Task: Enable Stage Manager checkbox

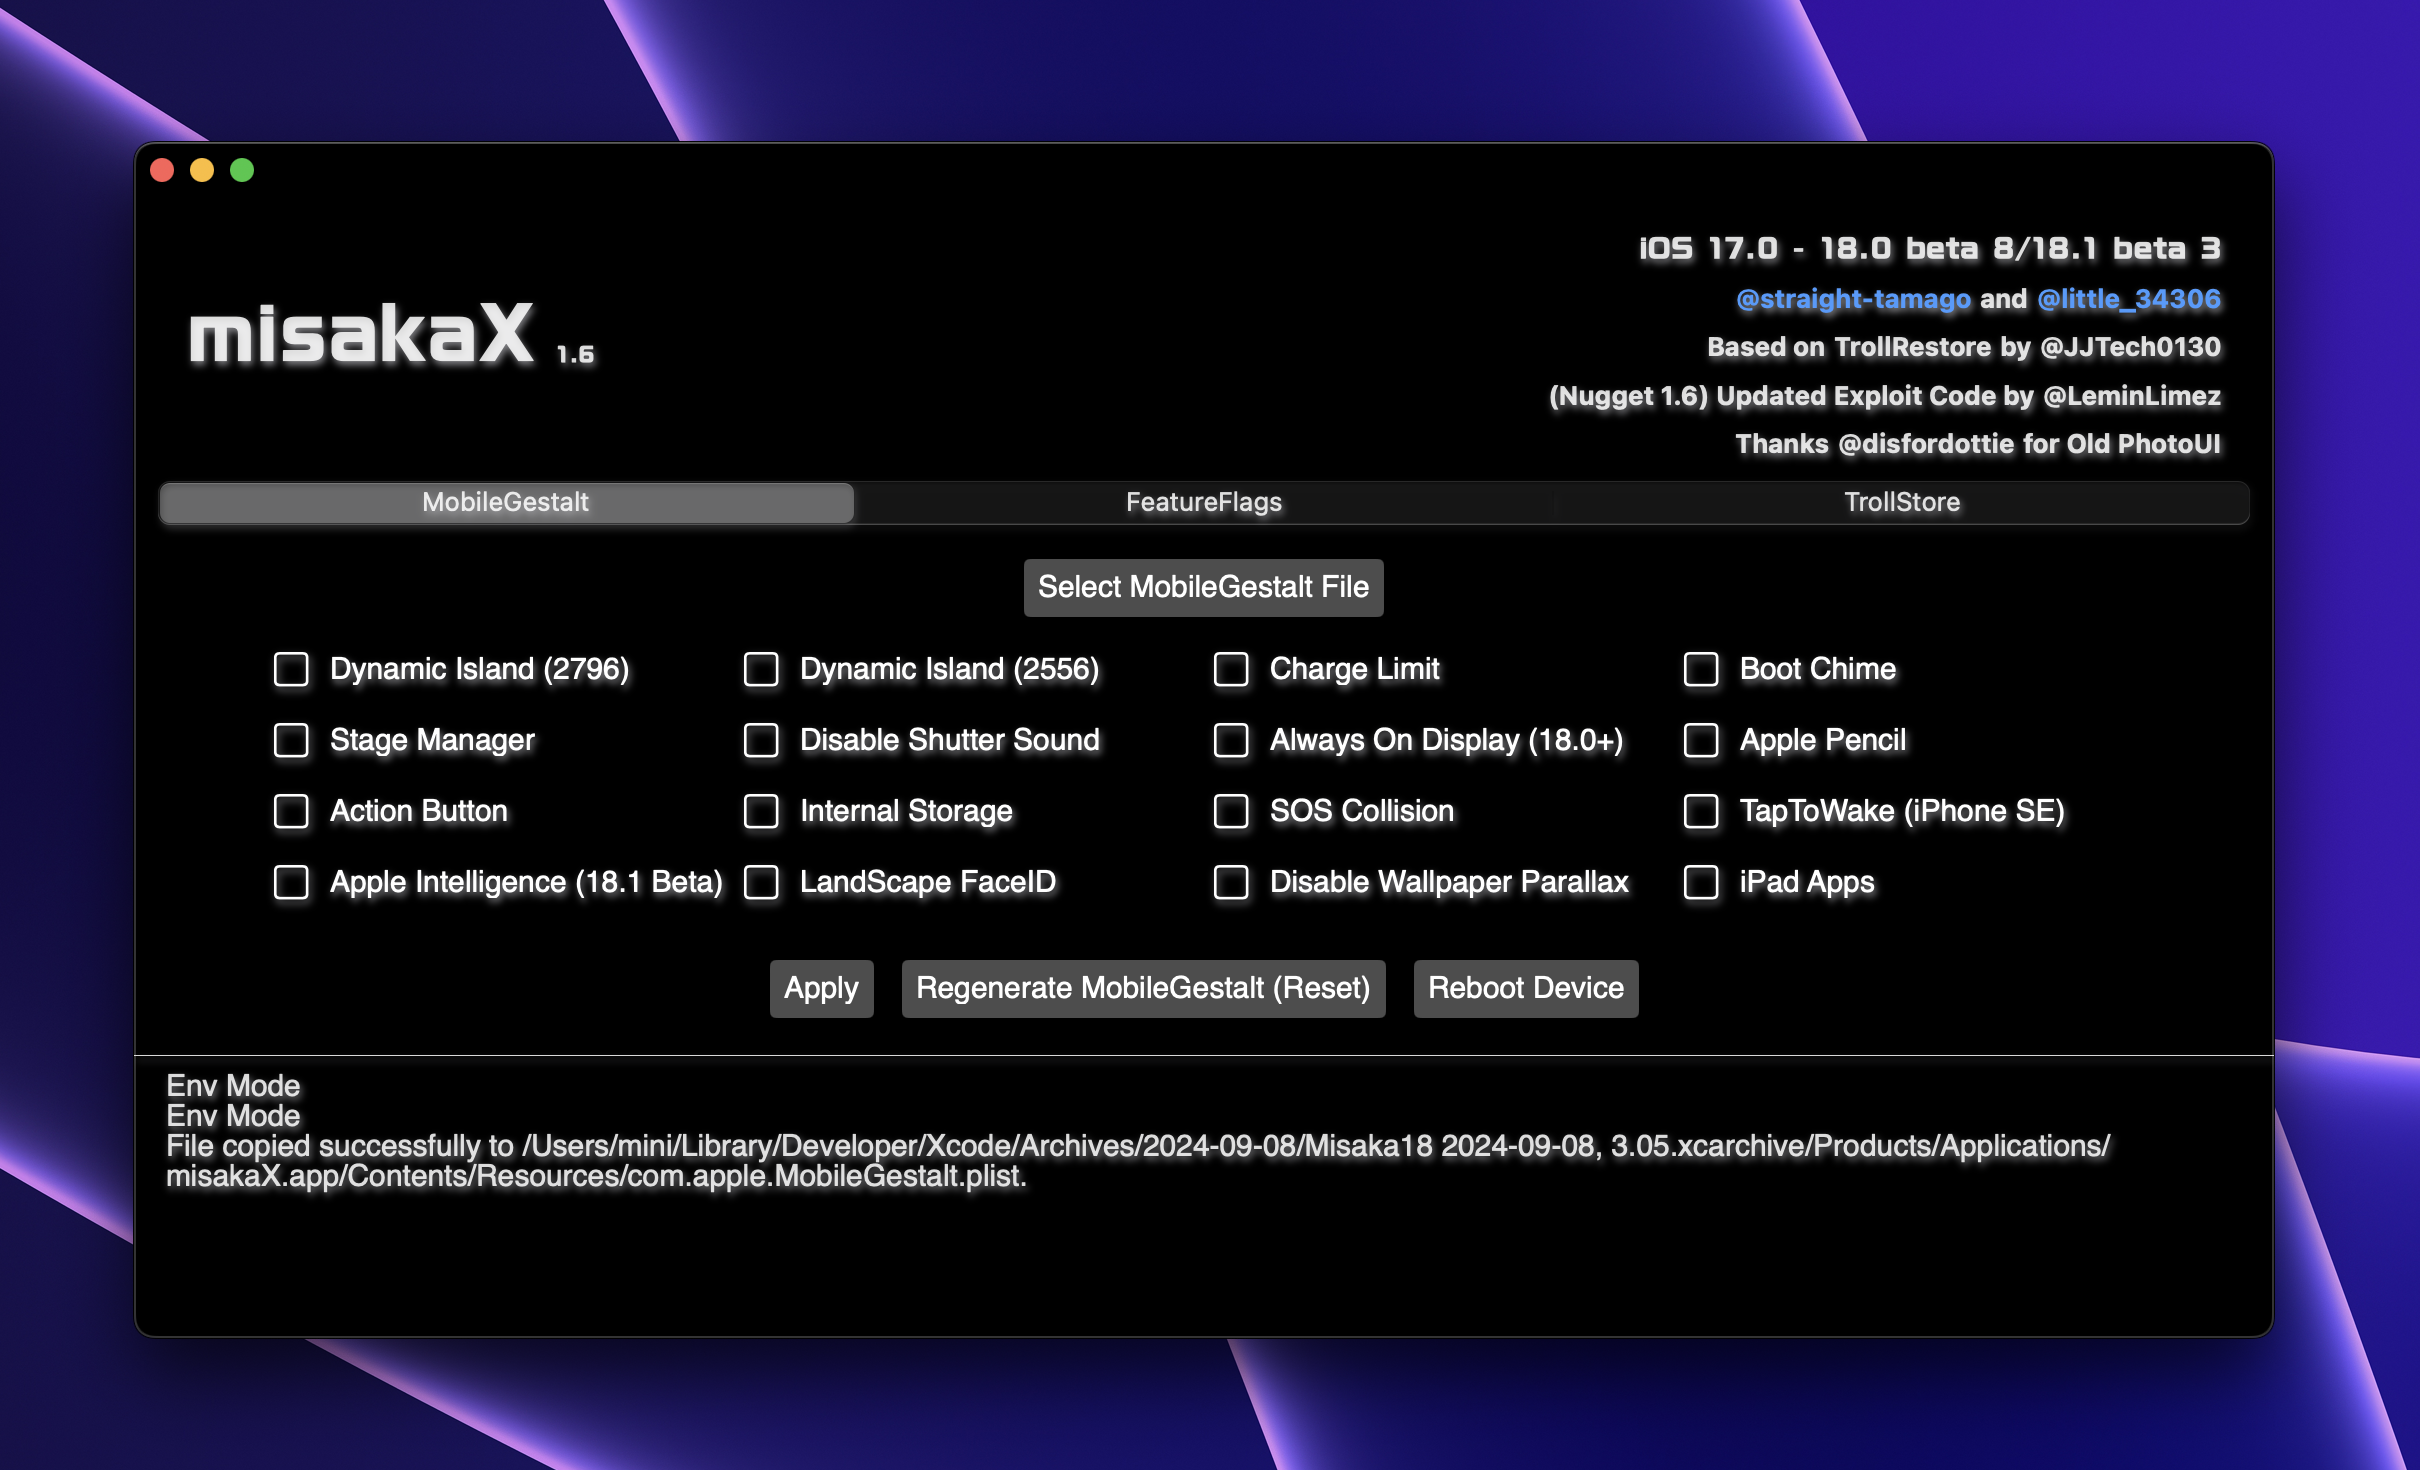Action: (x=290, y=740)
